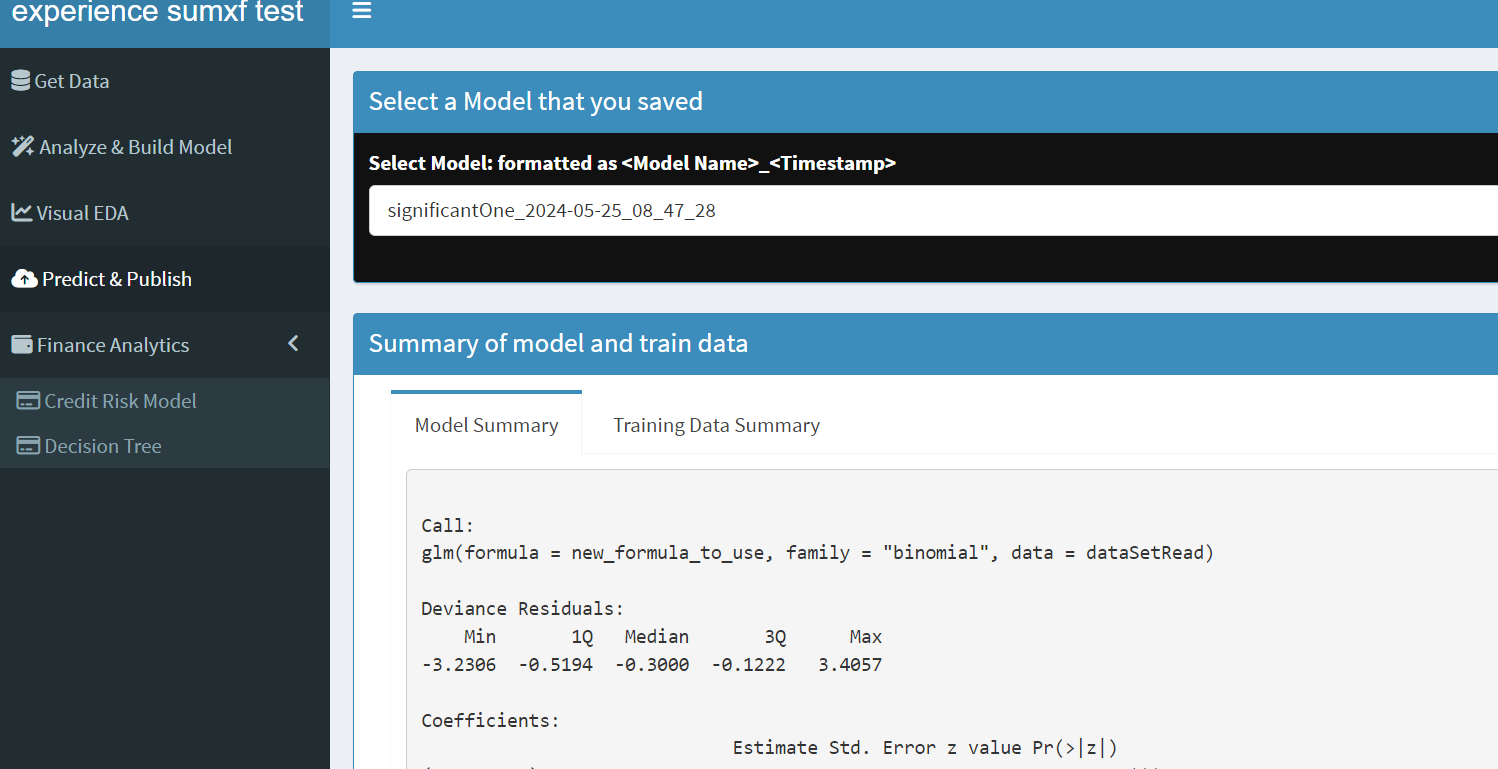The width and height of the screenshot is (1498, 769).
Task: Click the Max residual value 3.4057
Action: [x=850, y=664]
